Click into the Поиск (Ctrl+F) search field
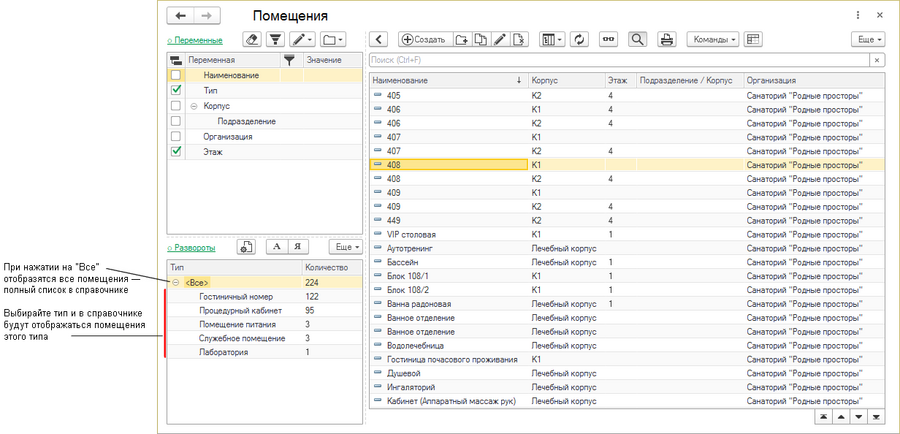The height and width of the screenshot is (434, 900). (619, 60)
